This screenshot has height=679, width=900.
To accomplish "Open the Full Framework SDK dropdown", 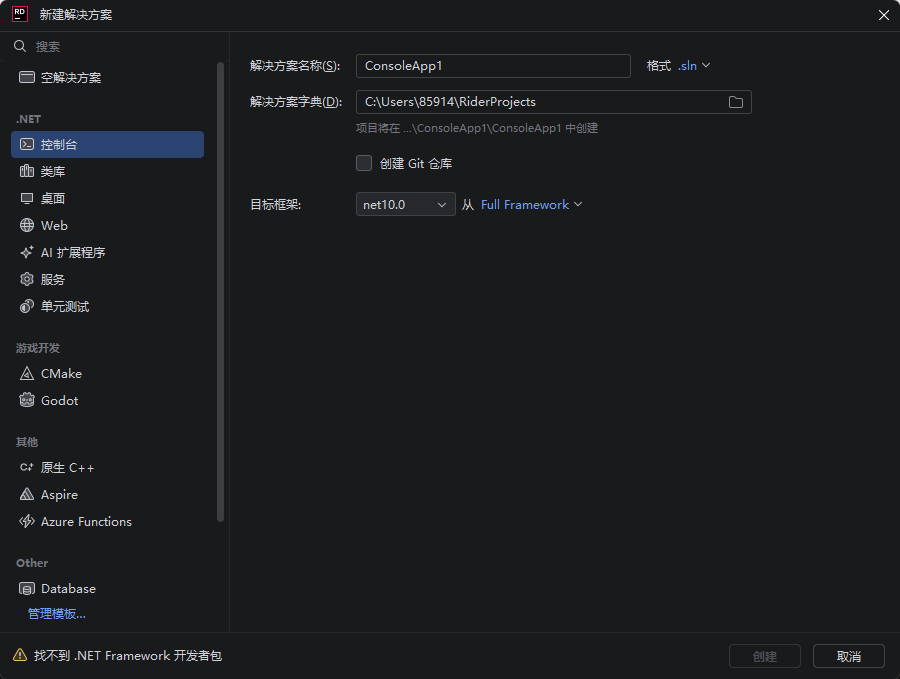I will [532, 204].
